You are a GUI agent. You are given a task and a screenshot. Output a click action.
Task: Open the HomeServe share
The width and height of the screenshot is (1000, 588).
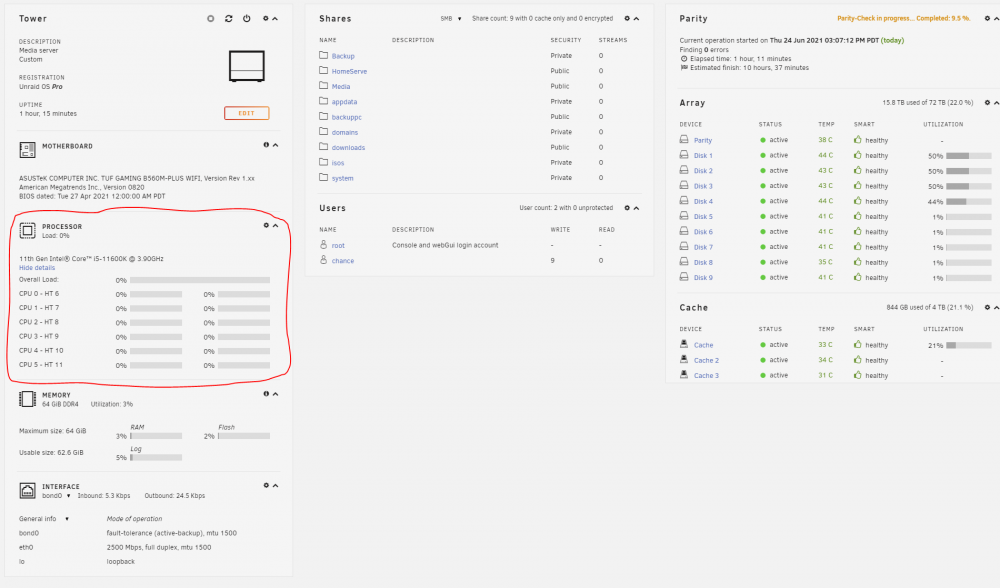(349, 71)
